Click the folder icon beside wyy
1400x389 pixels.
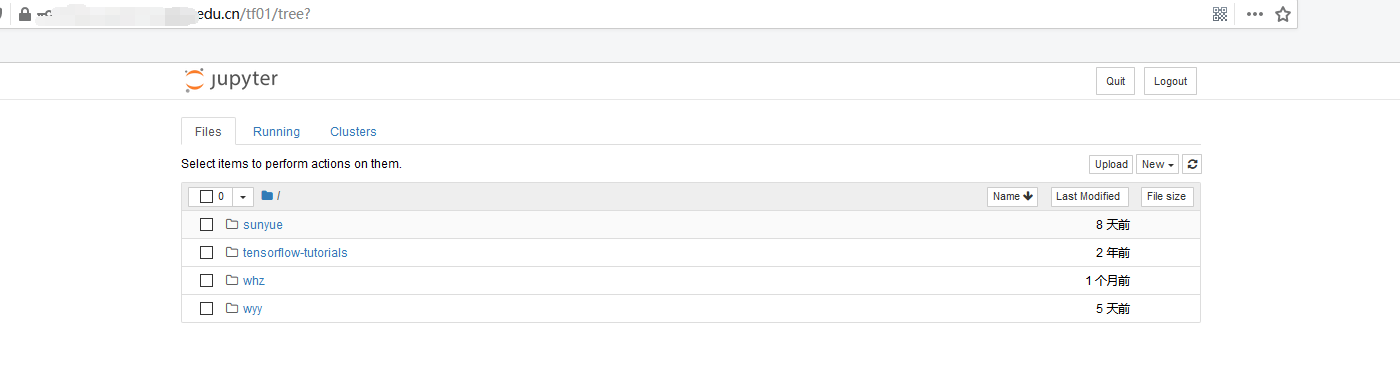232,308
